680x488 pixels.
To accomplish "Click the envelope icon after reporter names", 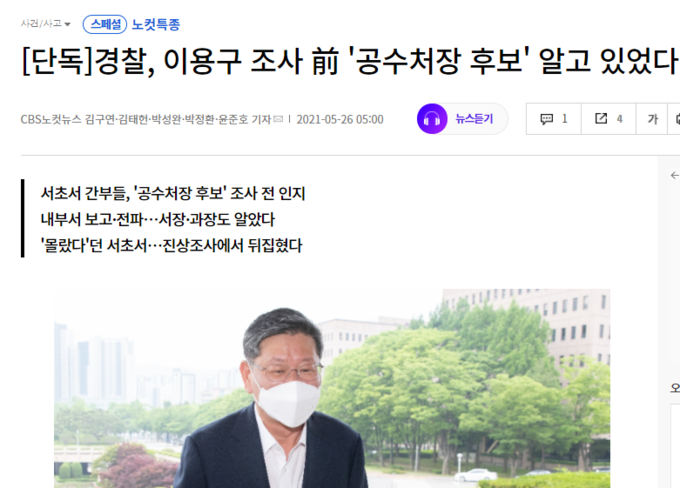I will tap(278, 119).
